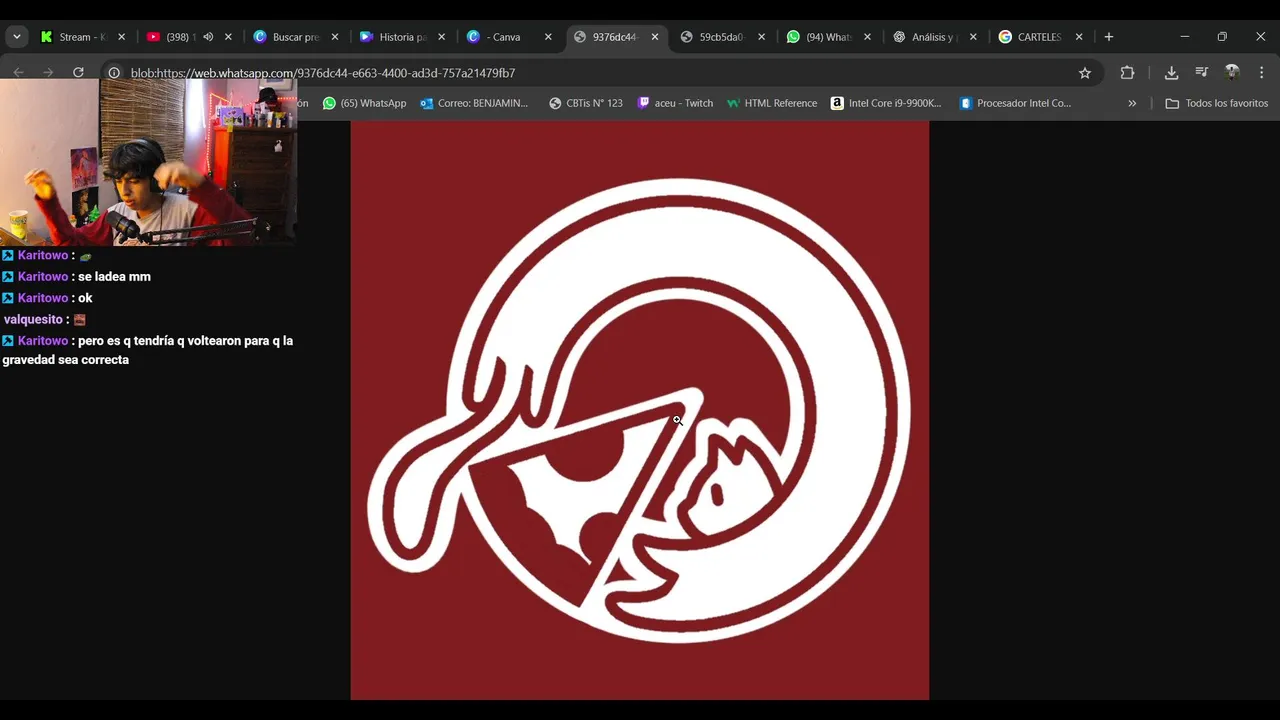The height and width of the screenshot is (720, 1280).
Task: Open the media controls icon
Action: 1202,73
